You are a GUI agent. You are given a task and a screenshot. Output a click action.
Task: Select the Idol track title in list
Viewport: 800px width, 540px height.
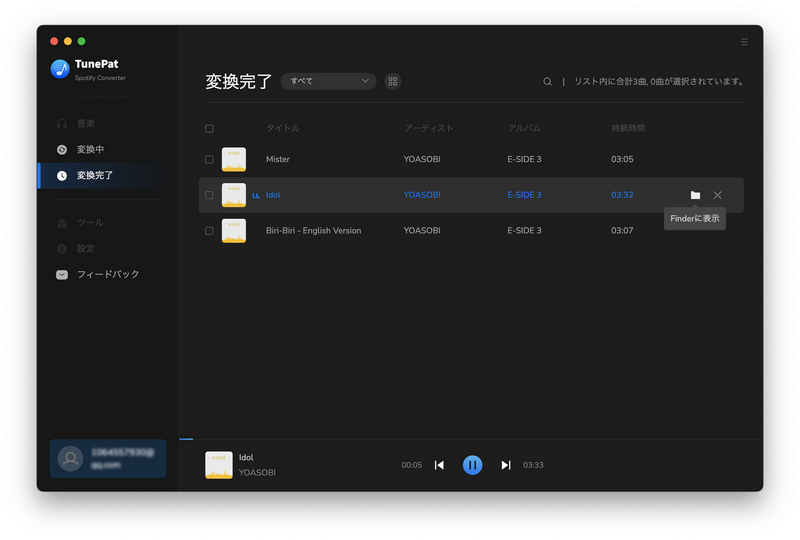(x=273, y=195)
